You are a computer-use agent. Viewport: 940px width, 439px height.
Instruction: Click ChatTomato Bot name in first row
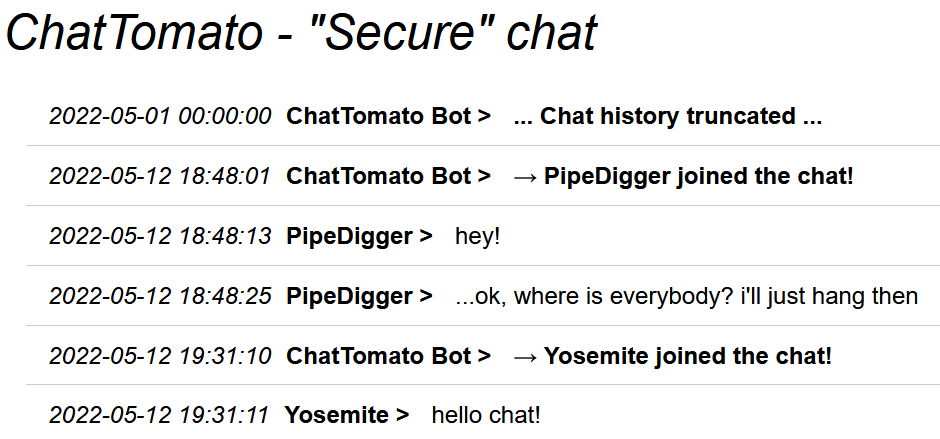388,116
